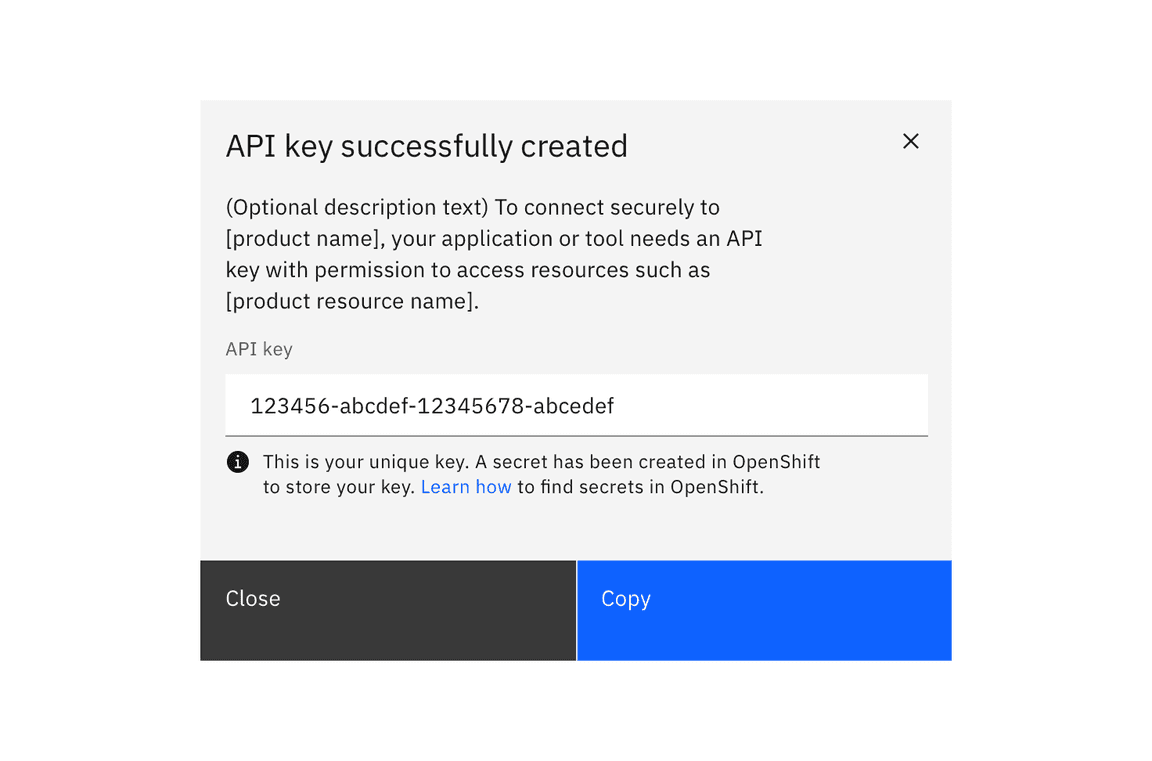Tap the black info symbol before the note text
This screenshot has height=761, width=1152.
click(x=237, y=462)
